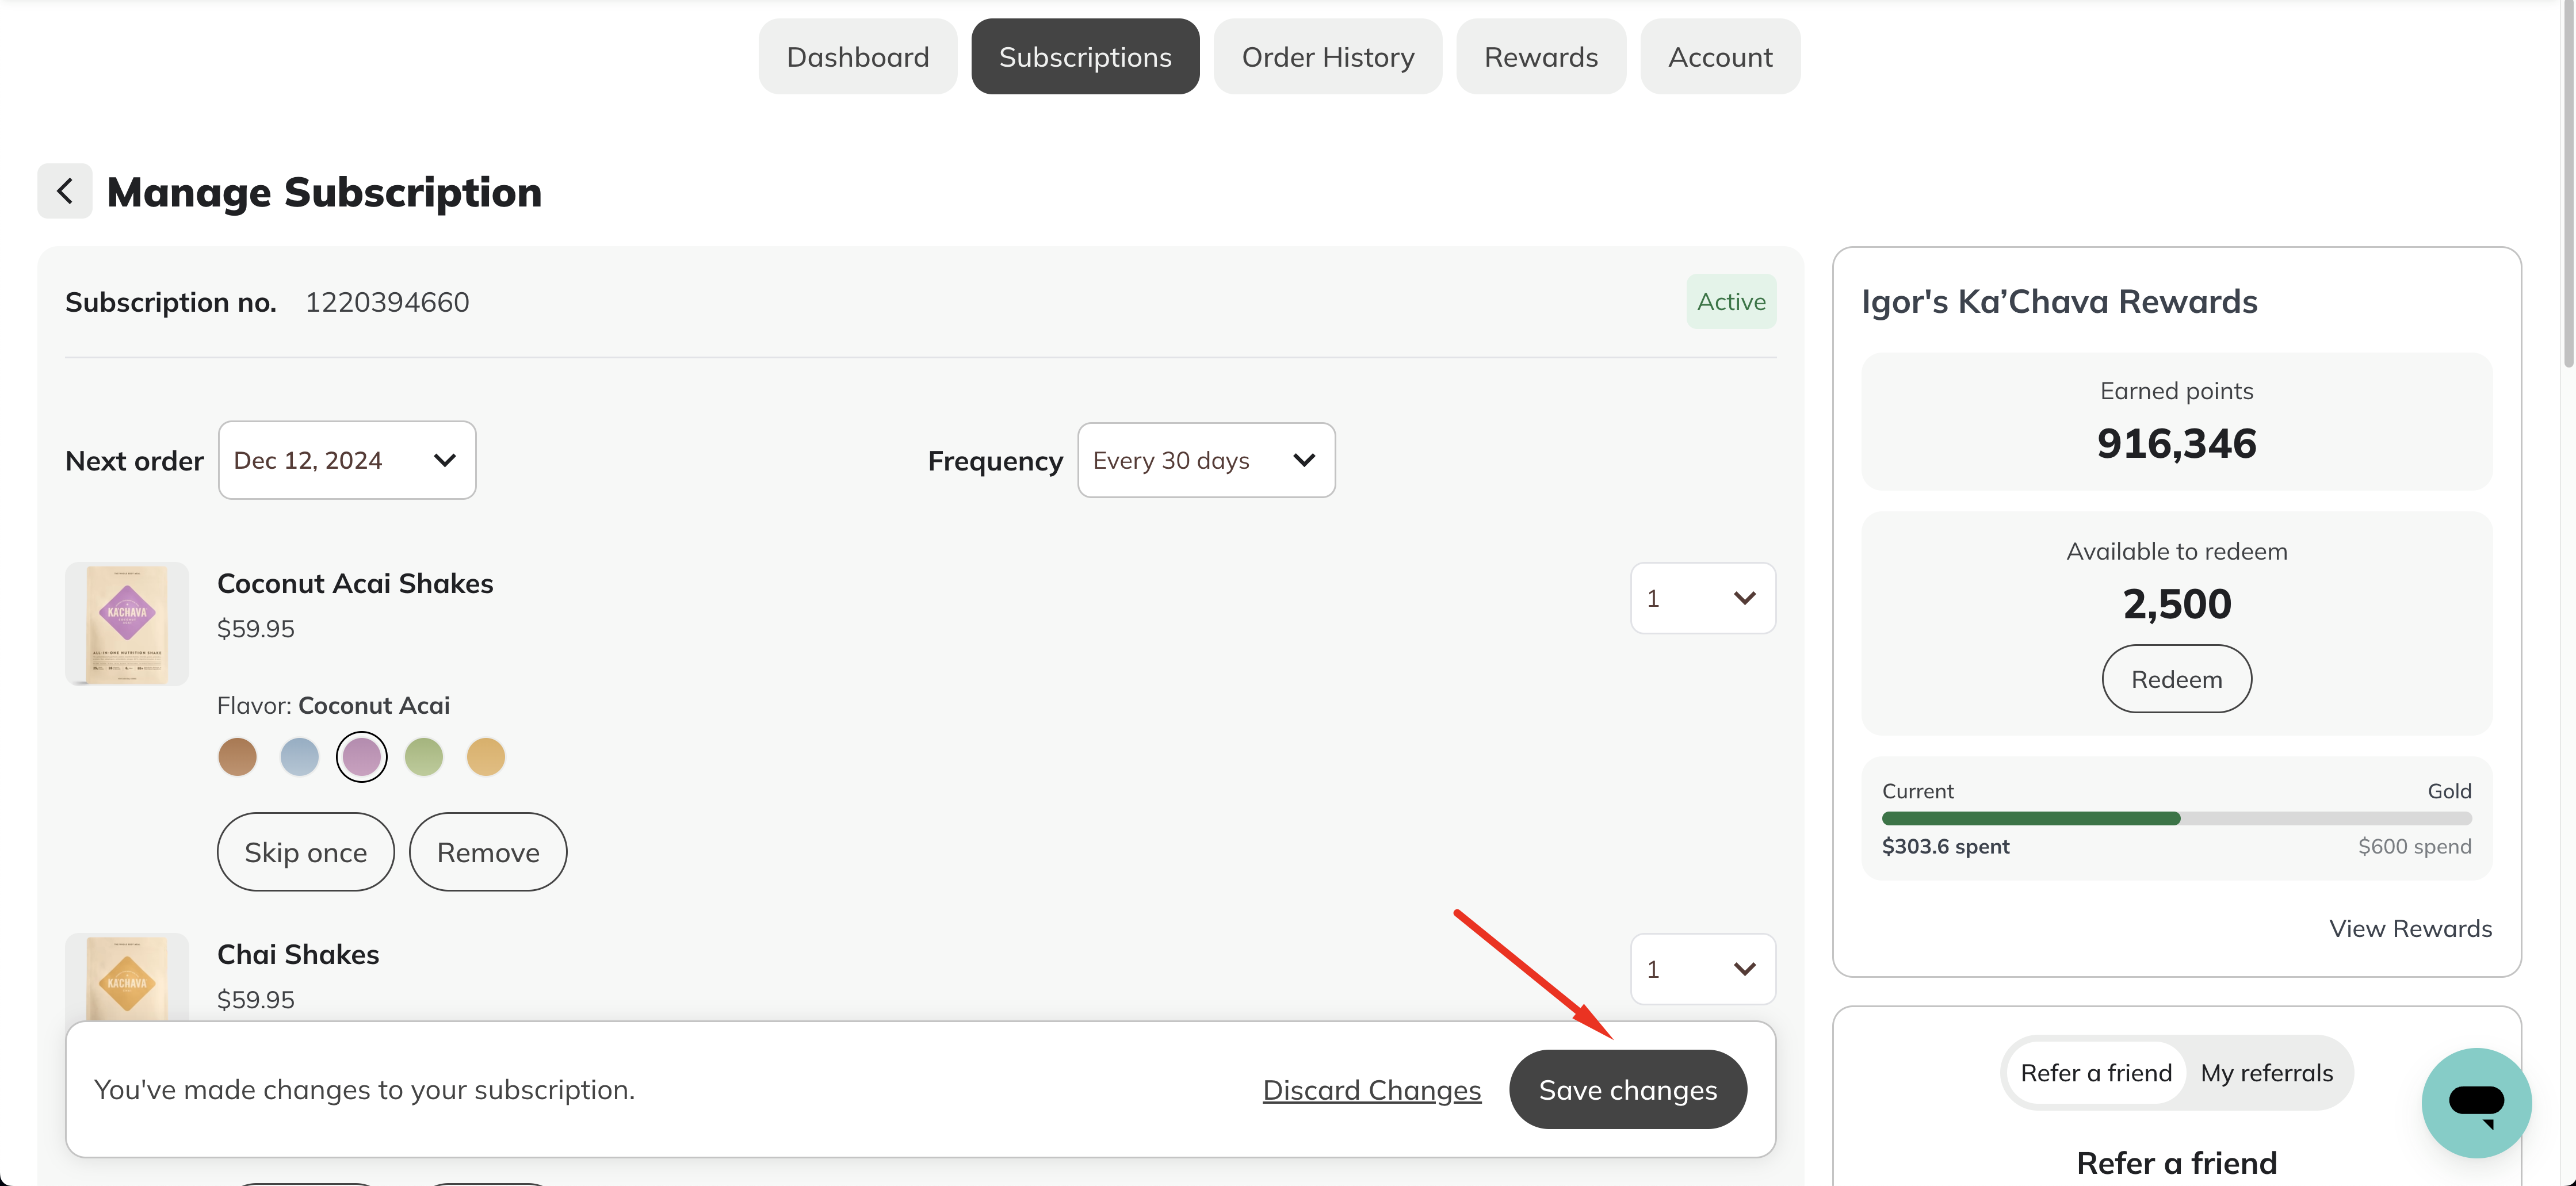This screenshot has width=2576, height=1186.
Task: Click the Chai Shakes product image
Action: [x=127, y=977]
